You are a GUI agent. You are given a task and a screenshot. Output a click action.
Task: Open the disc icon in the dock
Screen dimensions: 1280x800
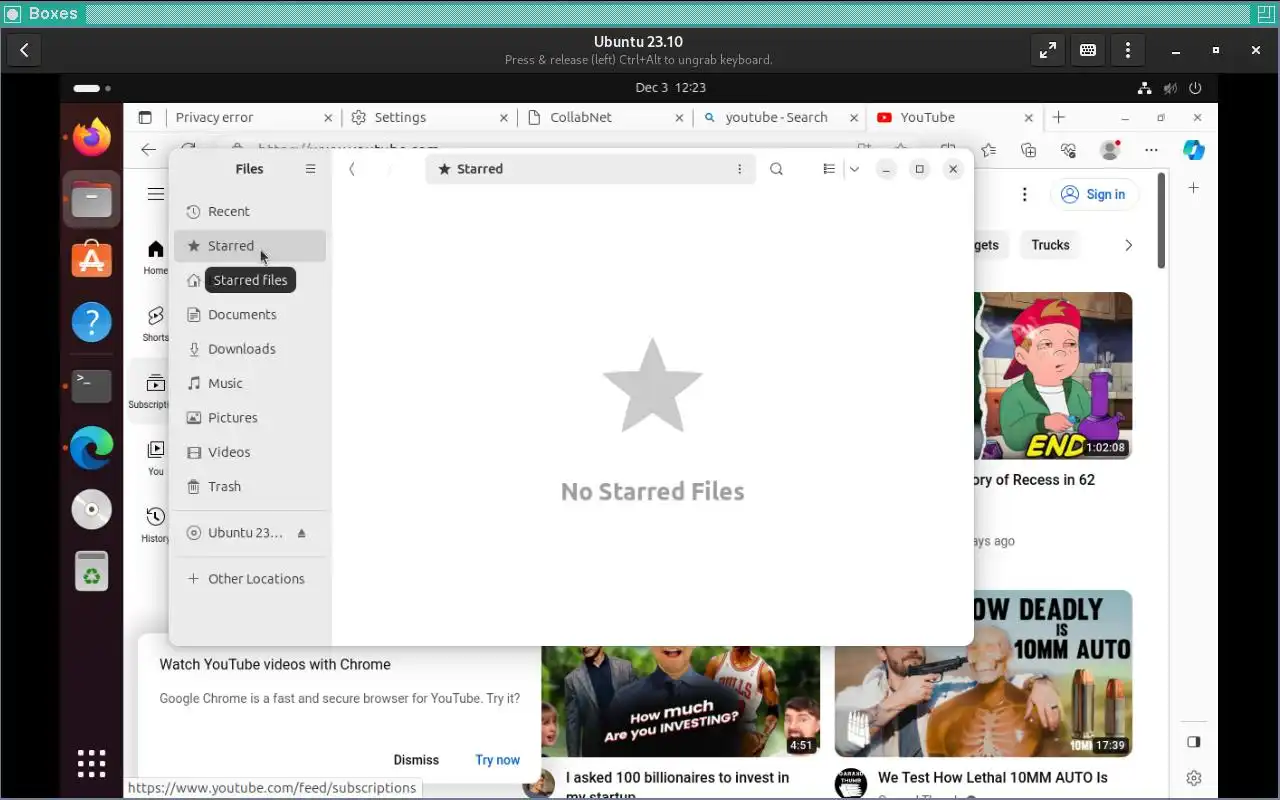pos(92,509)
